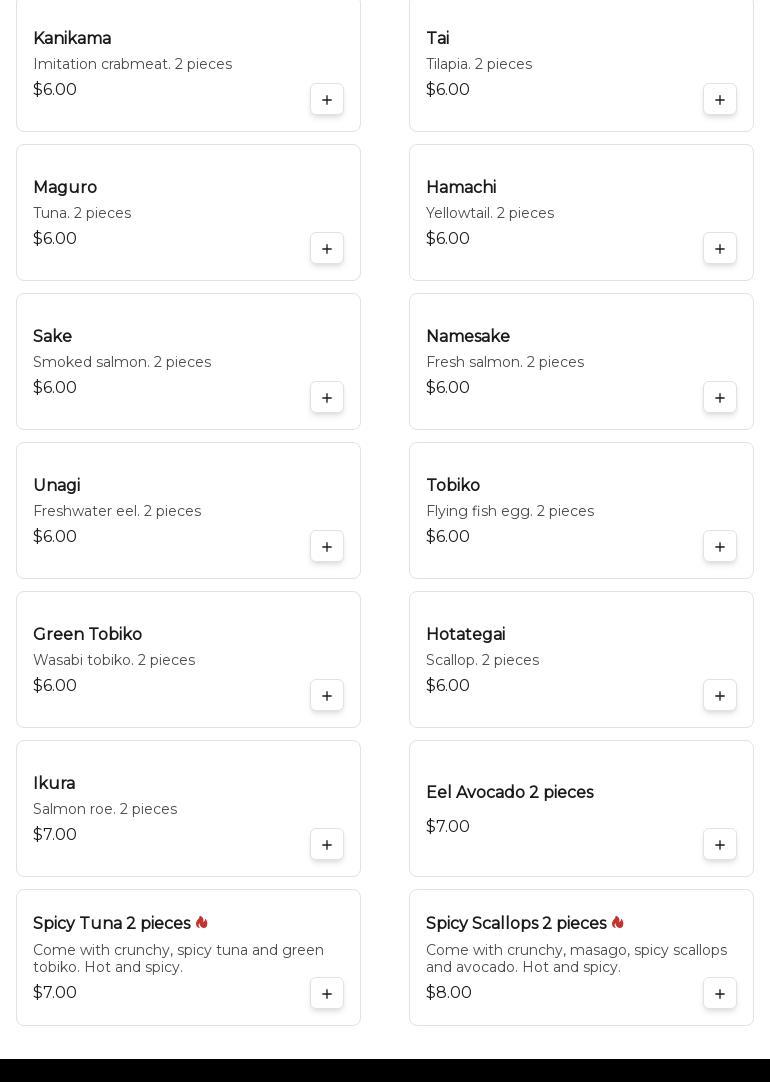Select the Eel Avocado item name
770x1082 pixels.
pyautogui.click(x=510, y=793)
